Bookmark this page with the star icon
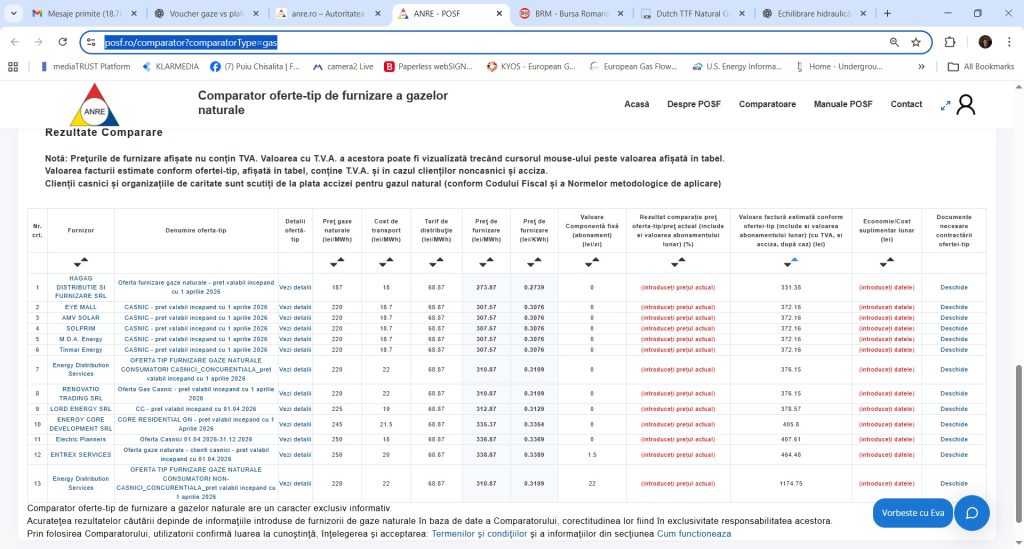 (916, 43)
